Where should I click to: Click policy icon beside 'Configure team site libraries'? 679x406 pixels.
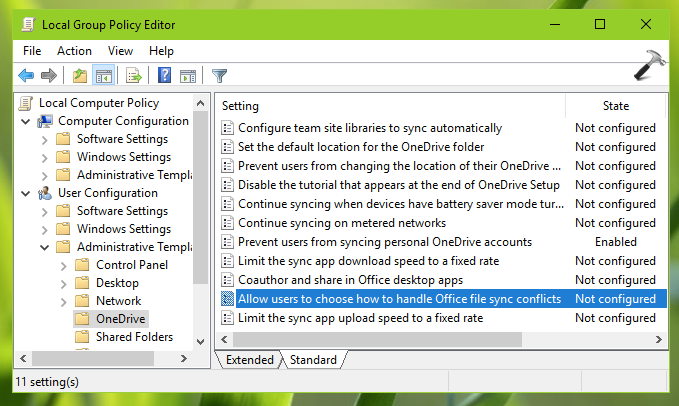(x=227, y=128)
